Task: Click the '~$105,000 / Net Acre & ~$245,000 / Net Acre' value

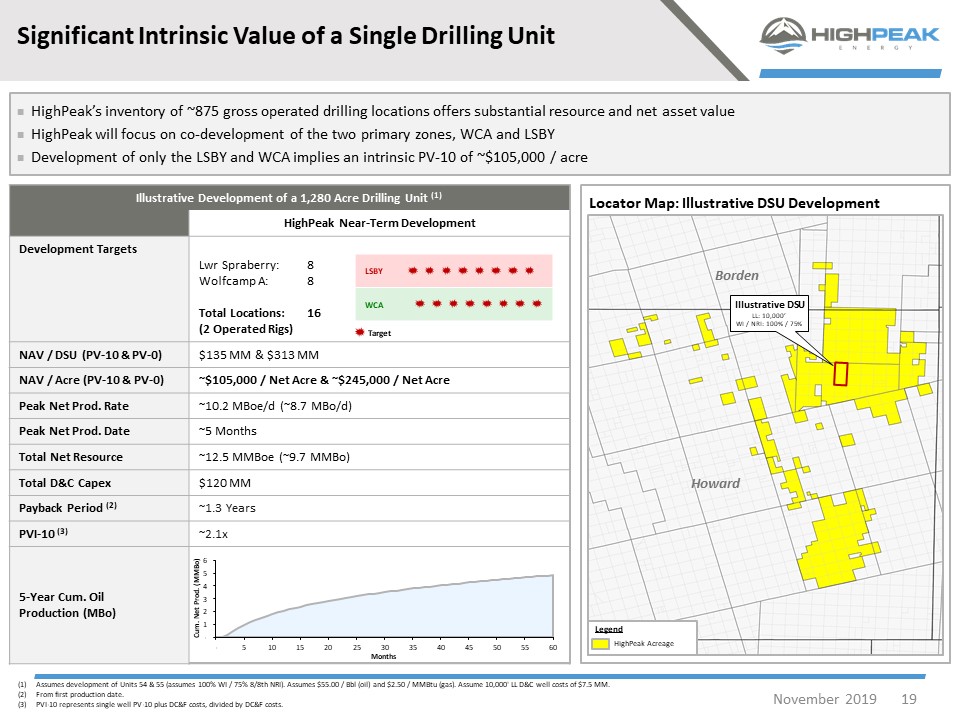Action: pos(324,380)
